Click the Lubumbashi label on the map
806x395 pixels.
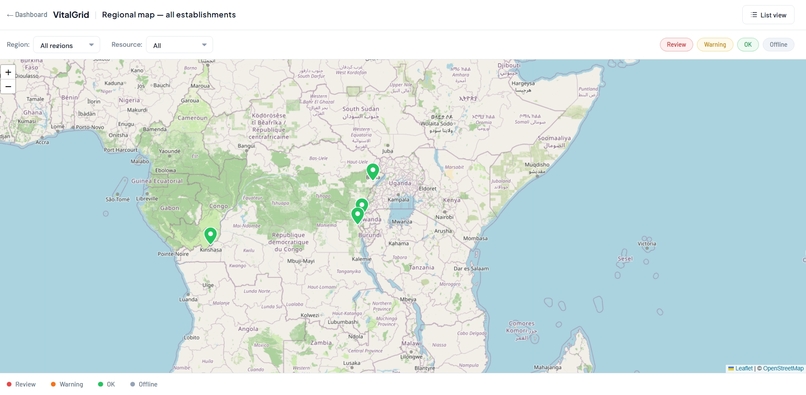tap(343, 322)
